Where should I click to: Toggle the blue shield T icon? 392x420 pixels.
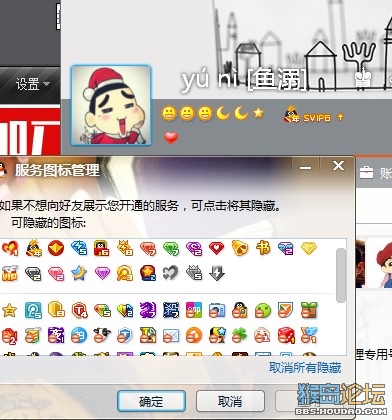coord(125,335)
